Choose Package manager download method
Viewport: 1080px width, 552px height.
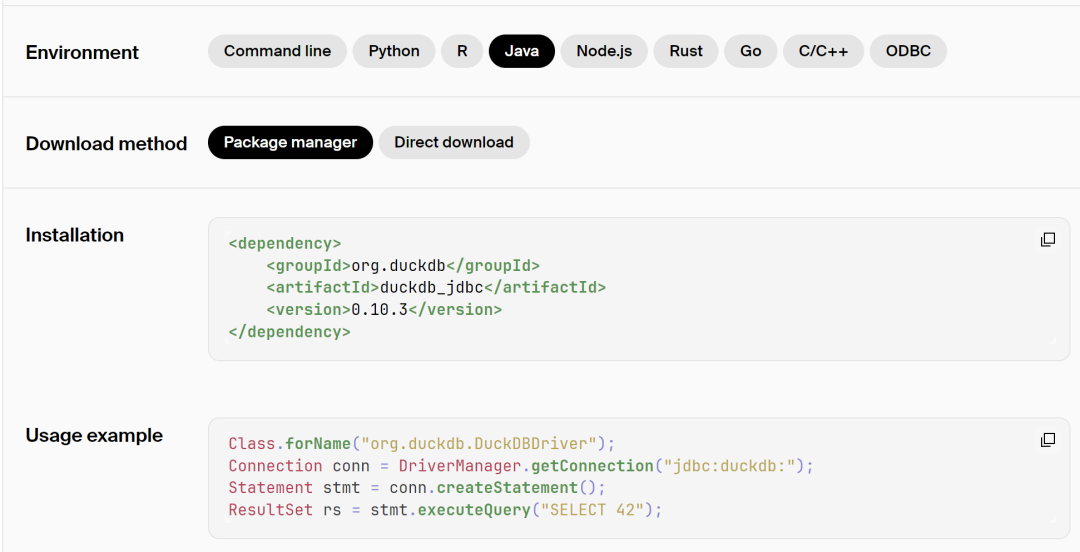290,143
